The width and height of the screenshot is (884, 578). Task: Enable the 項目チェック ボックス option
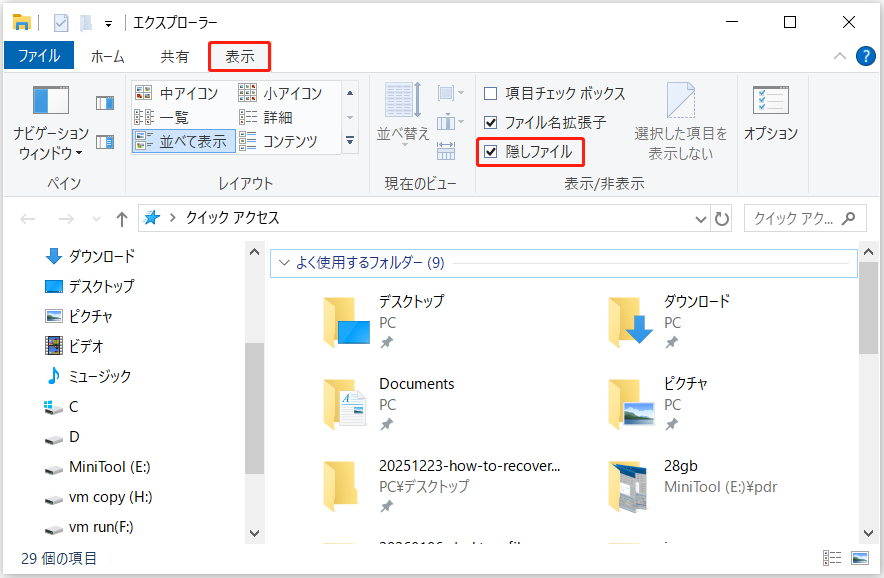point(489,91)
